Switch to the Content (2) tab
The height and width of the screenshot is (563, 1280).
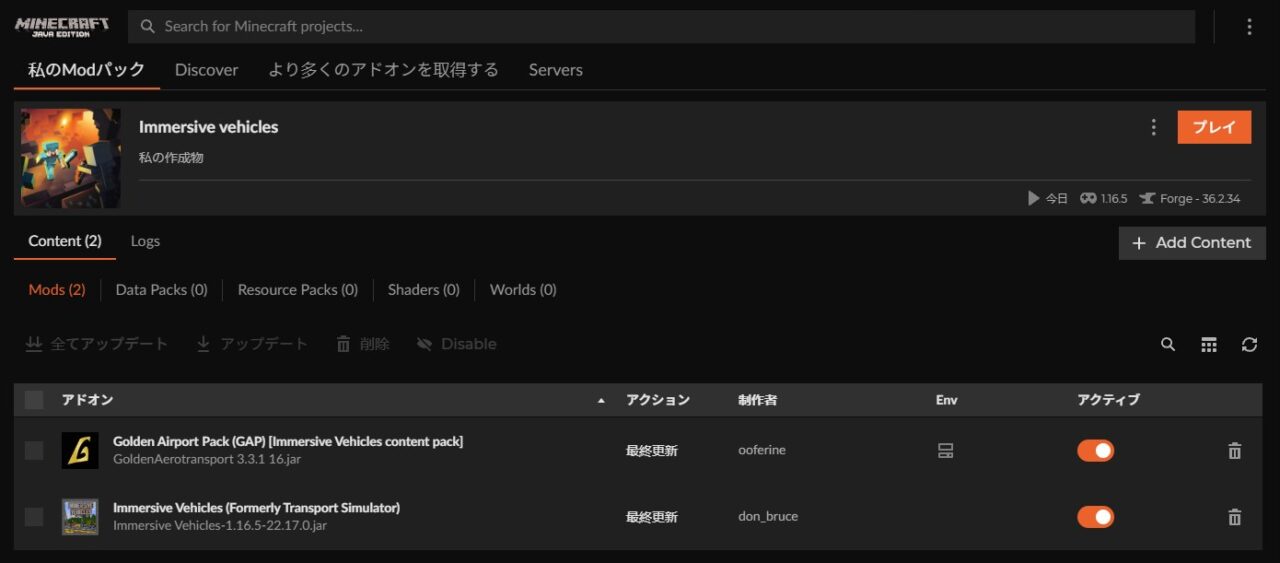65,241
